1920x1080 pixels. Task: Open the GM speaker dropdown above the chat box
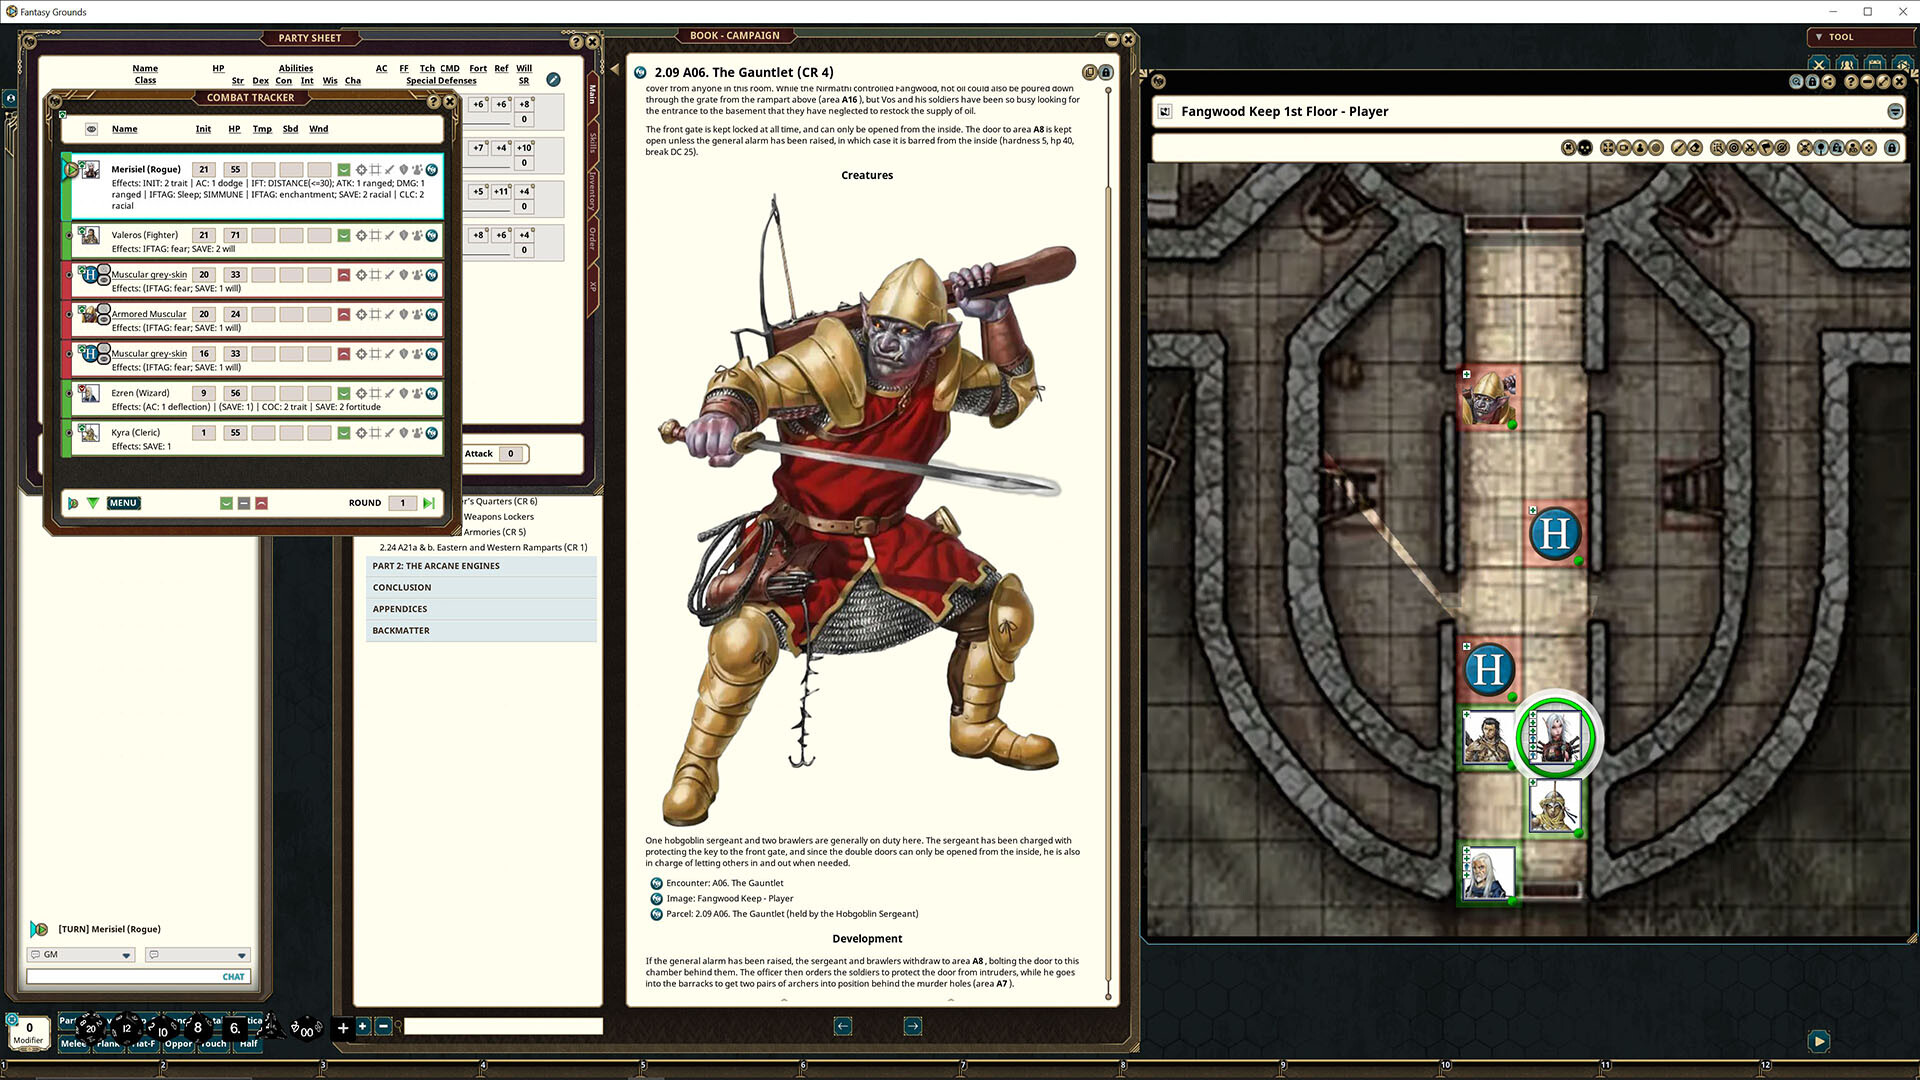coord(80,954)
